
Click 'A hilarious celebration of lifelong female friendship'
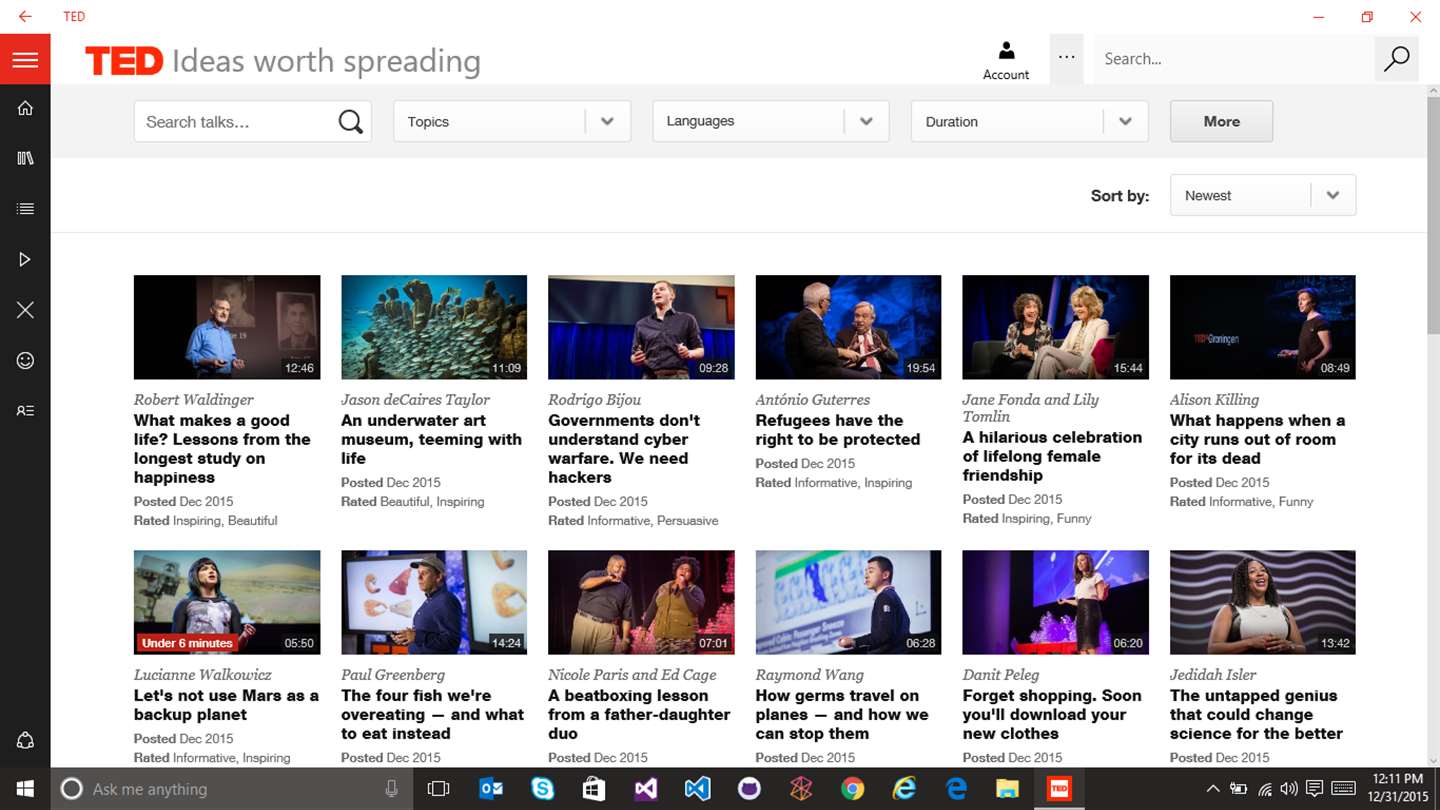tap(1052, 456)
